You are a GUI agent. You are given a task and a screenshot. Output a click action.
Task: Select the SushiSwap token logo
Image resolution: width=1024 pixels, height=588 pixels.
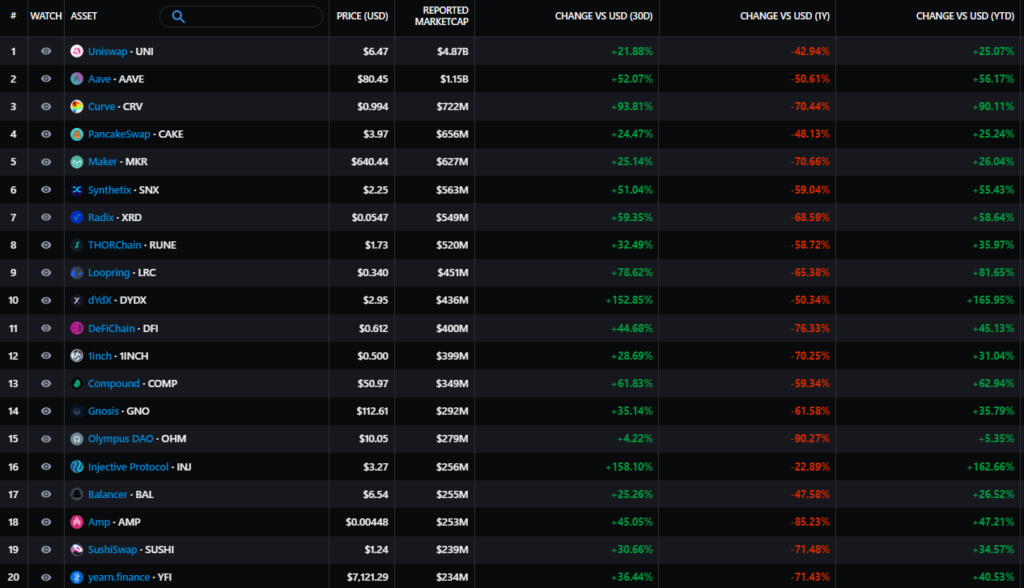point(76,549)
